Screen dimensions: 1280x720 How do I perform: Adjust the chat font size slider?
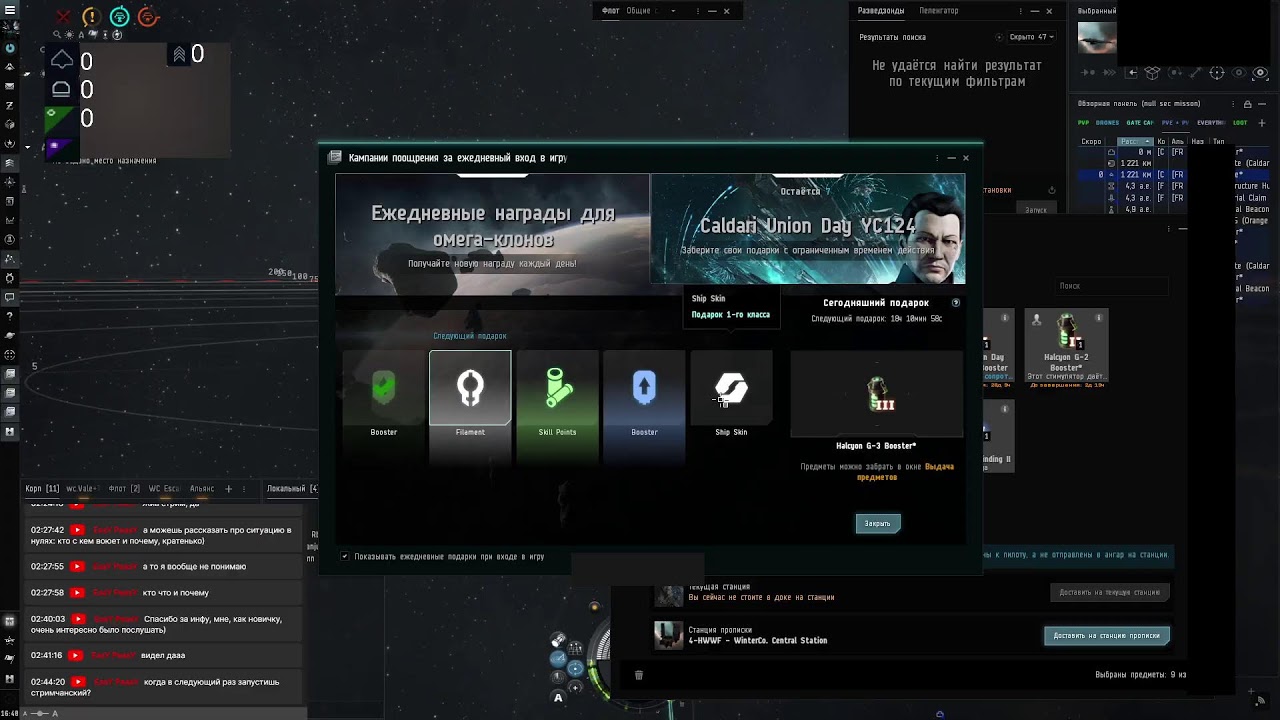[40, 713]
